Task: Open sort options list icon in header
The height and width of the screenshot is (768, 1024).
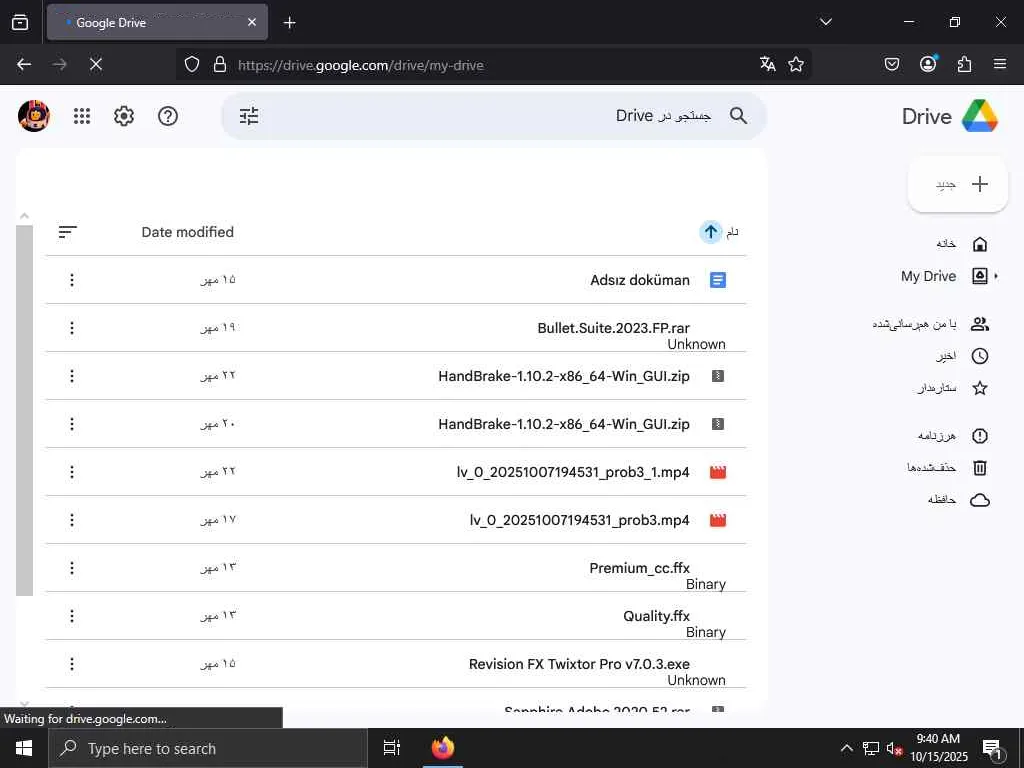Action: pos(67,232)
